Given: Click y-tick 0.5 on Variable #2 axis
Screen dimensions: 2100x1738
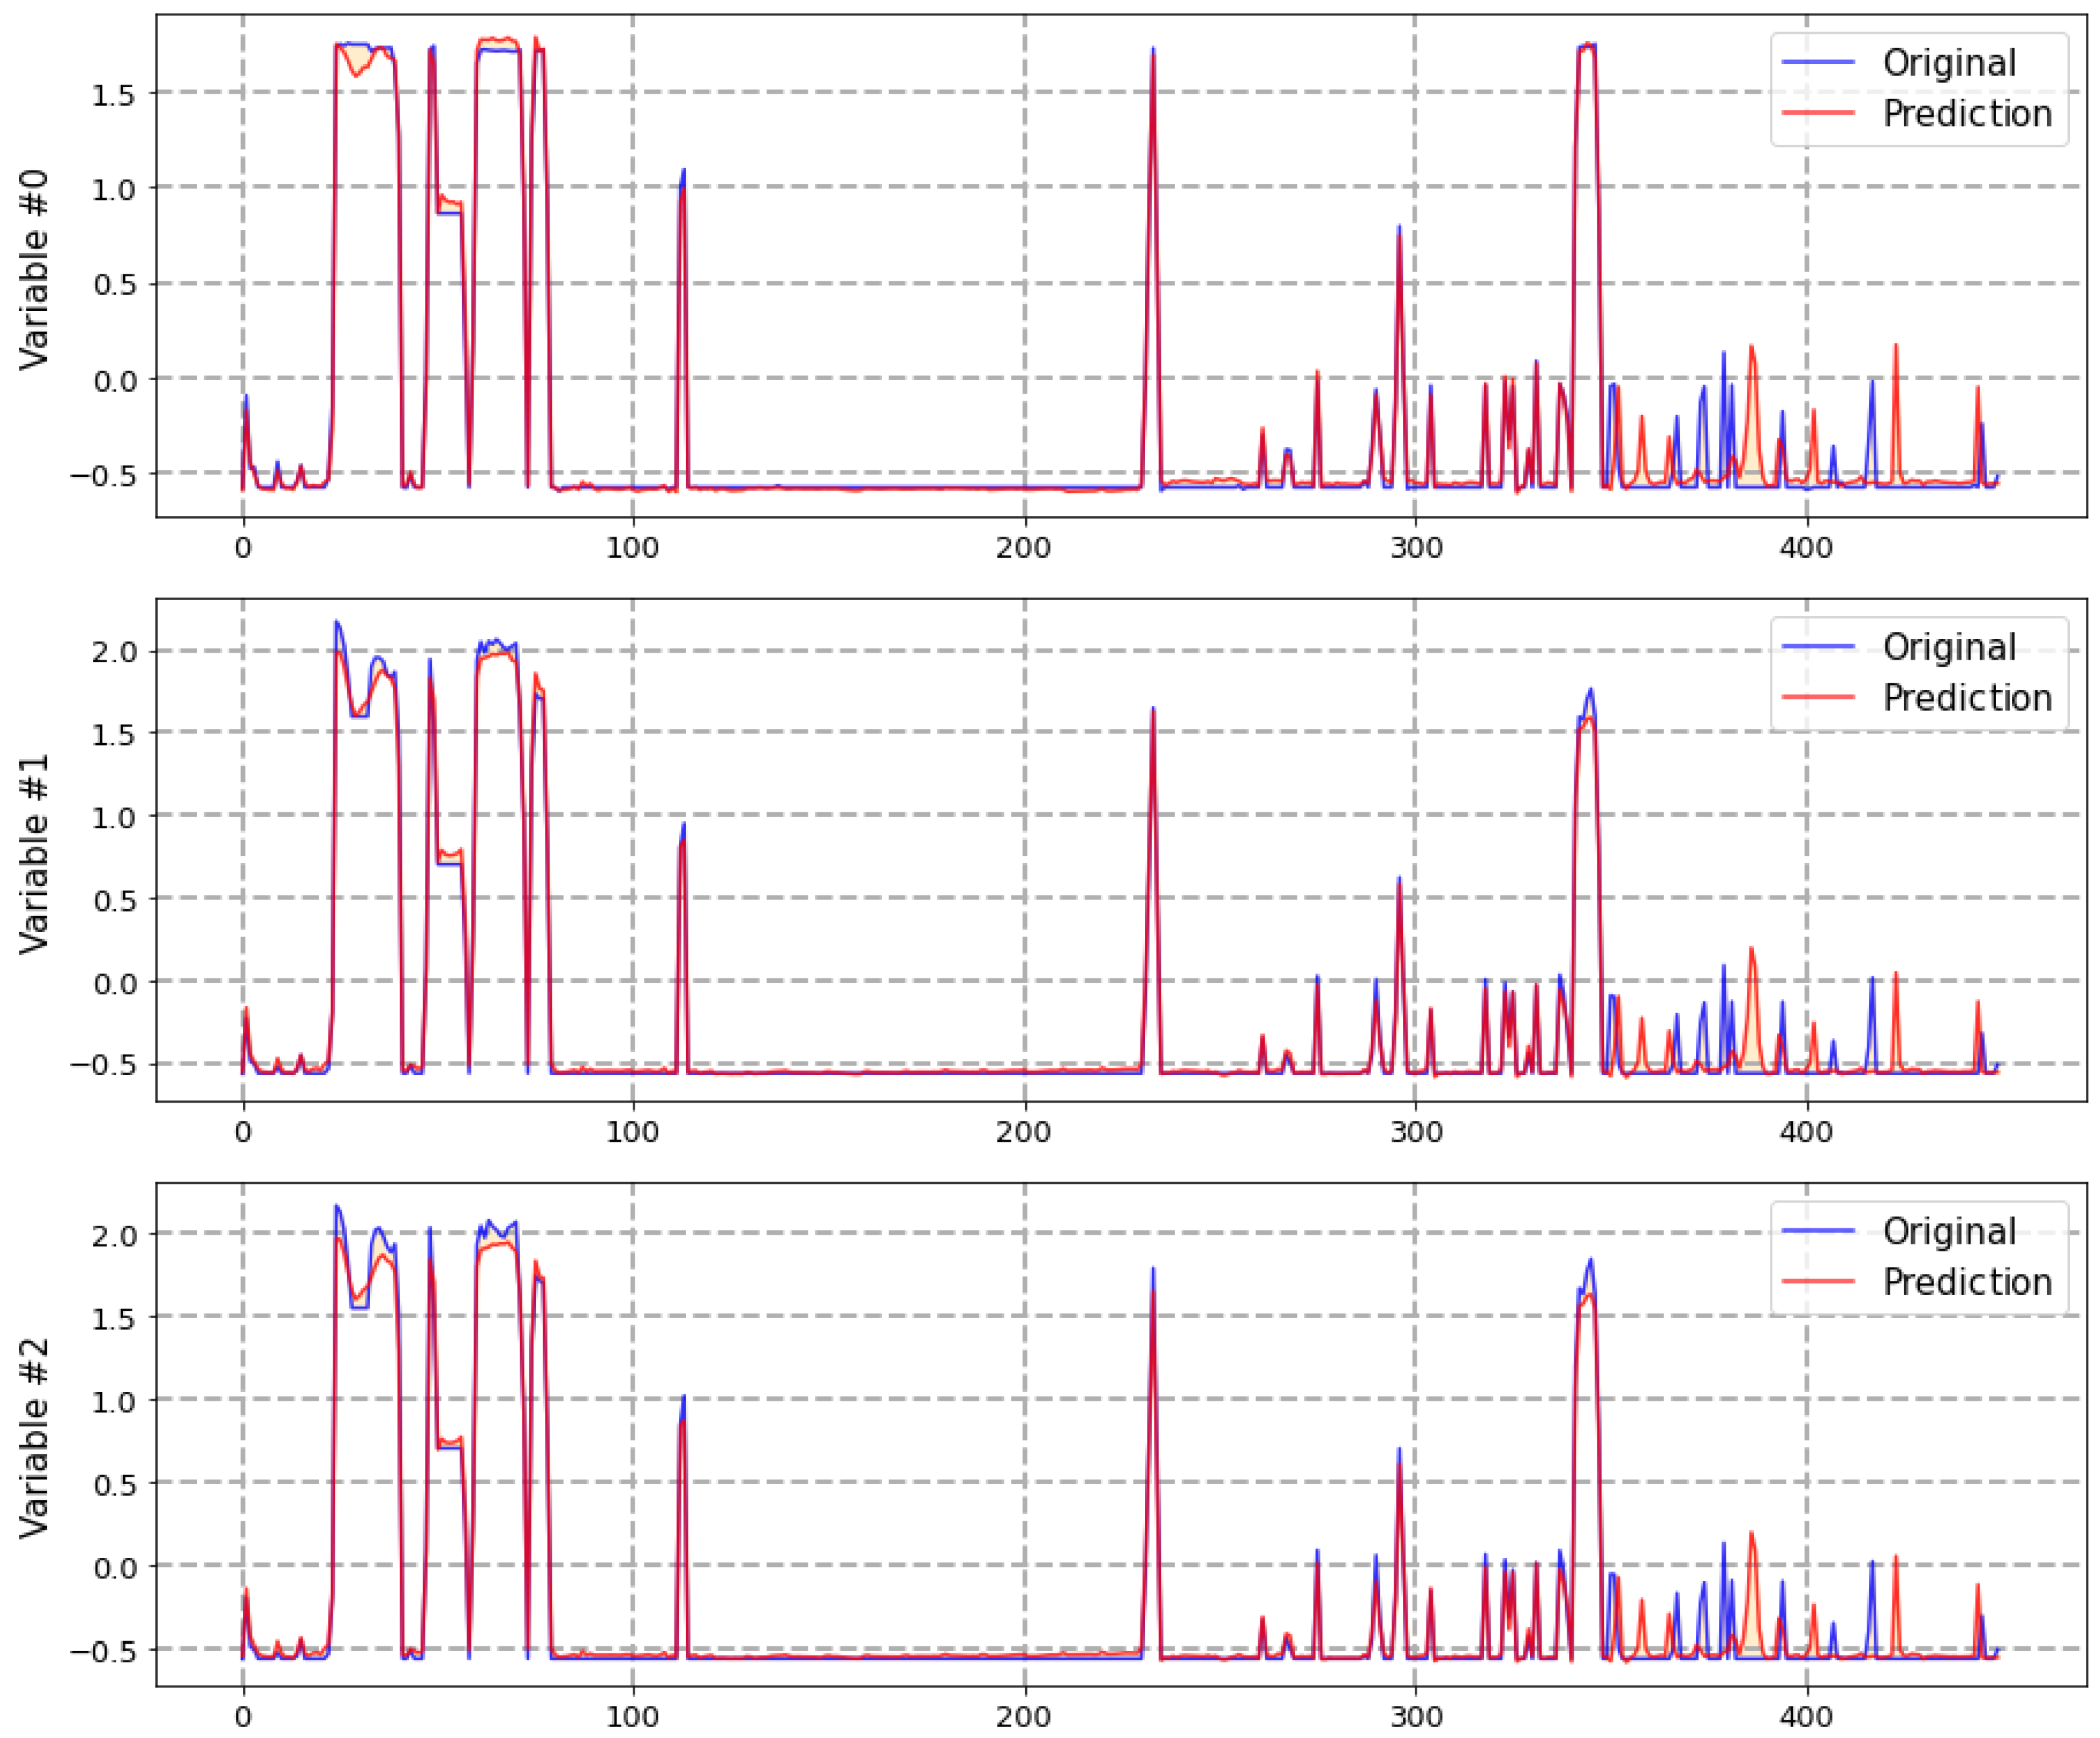Looking at the screenshot, I should [x=113, y=1484].
